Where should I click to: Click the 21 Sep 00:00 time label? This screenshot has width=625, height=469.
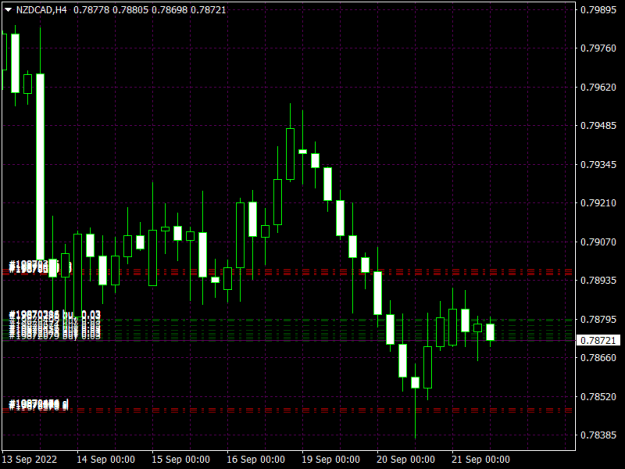(x=480, y=459)
